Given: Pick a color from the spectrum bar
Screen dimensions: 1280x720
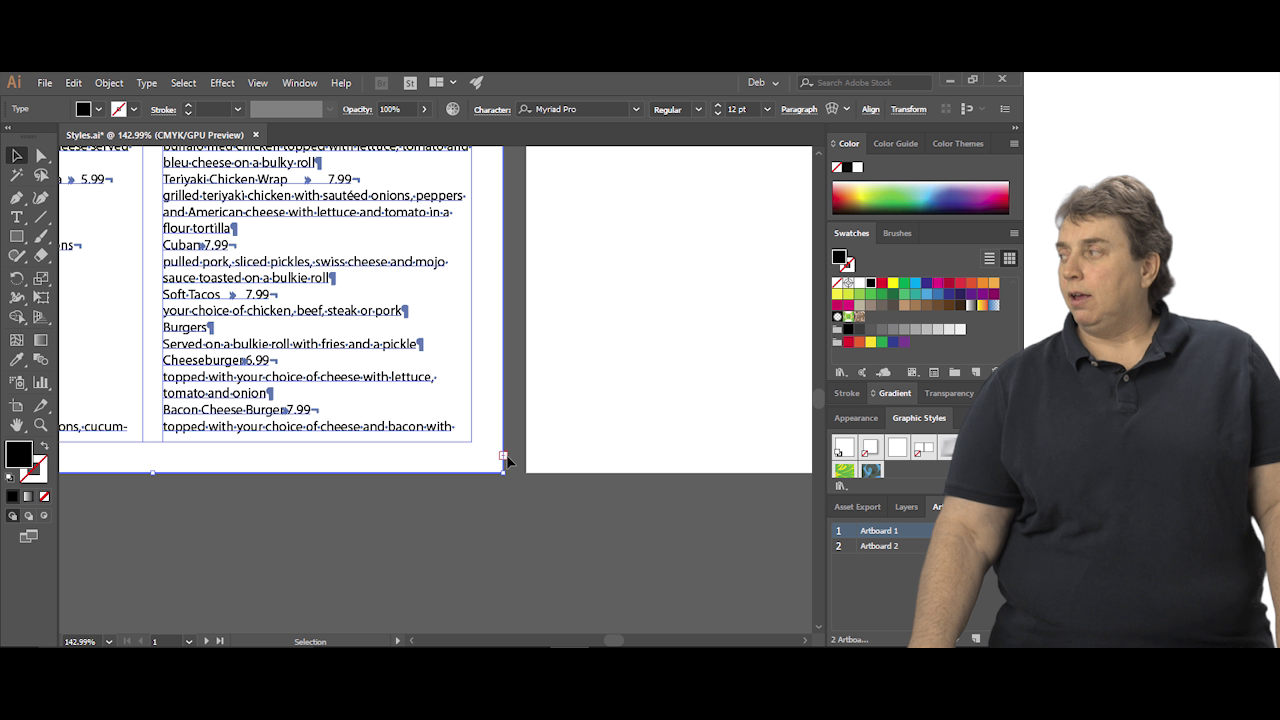Looking at the screenshot, I should point(920,197).
